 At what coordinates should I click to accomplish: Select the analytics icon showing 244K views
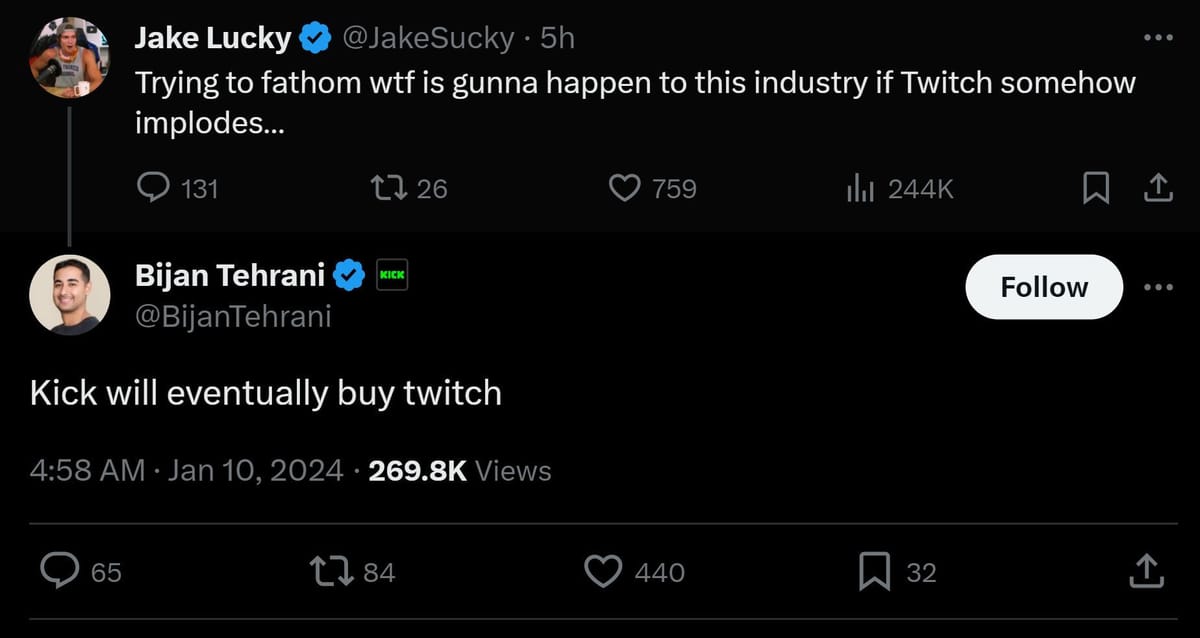click(x=861, y=188)
